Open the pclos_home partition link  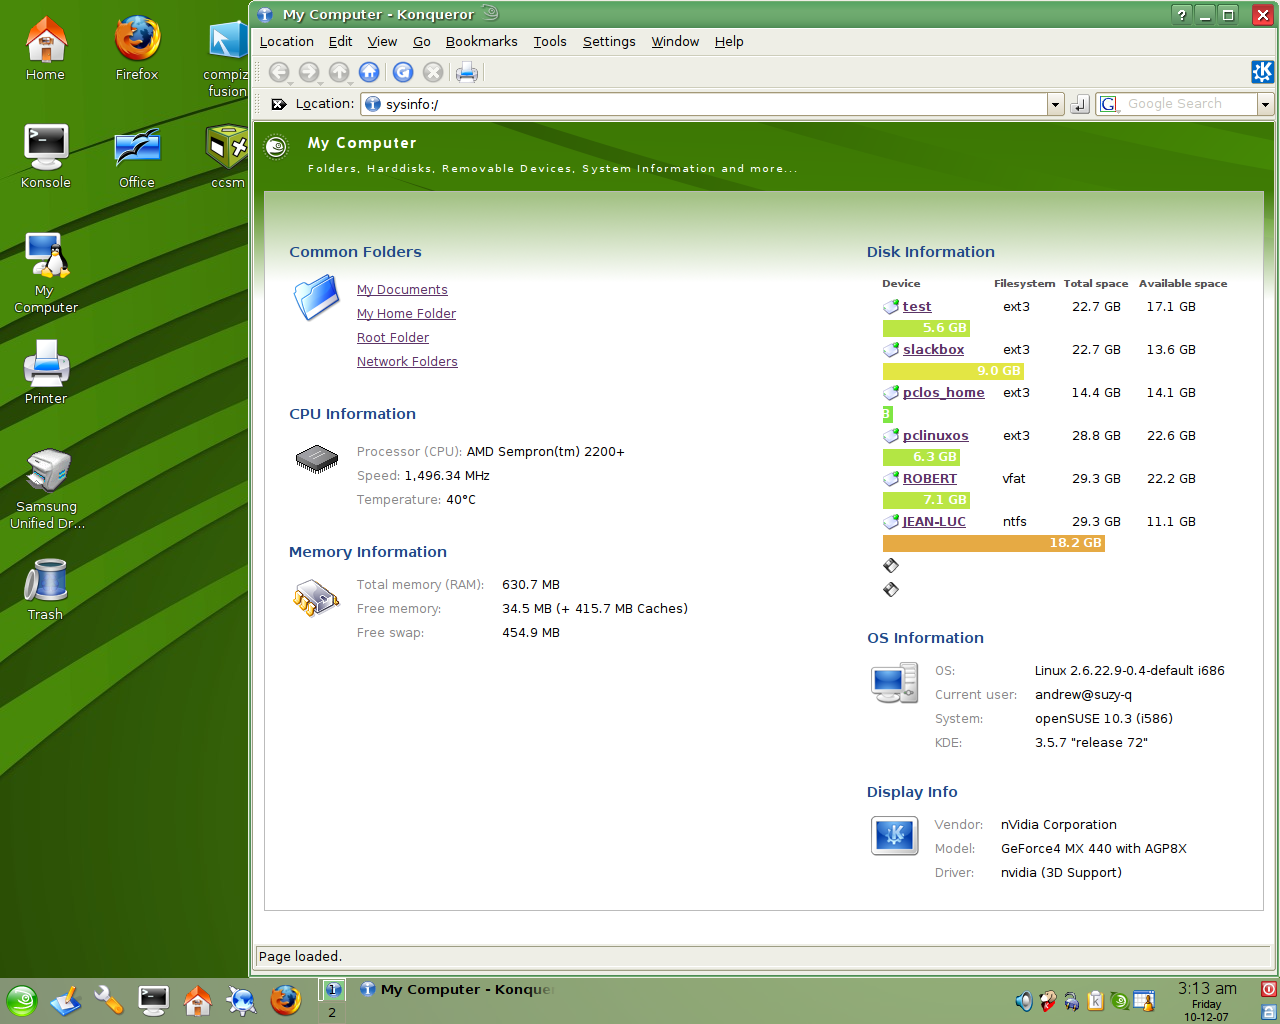tap(943, 393)
